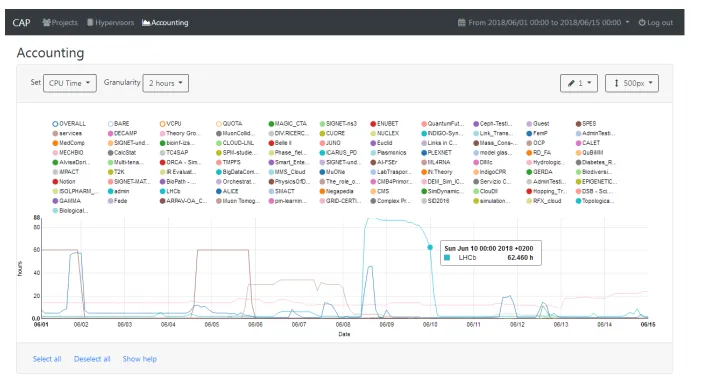Click the DECAMP pink legend marker
The image size is (704, 378).
click(110, 133)
